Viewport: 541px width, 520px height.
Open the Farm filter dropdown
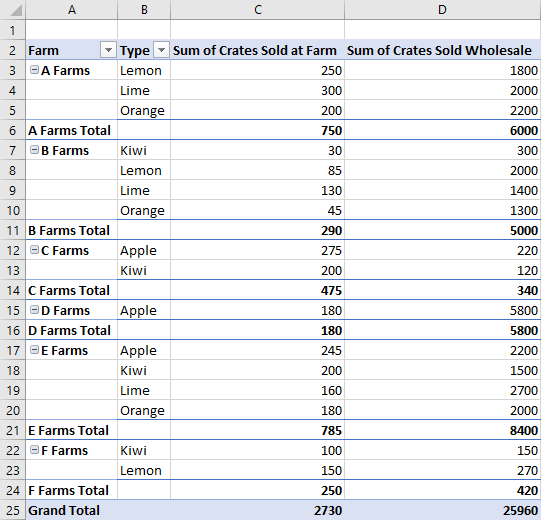click(x=108, y=50)
